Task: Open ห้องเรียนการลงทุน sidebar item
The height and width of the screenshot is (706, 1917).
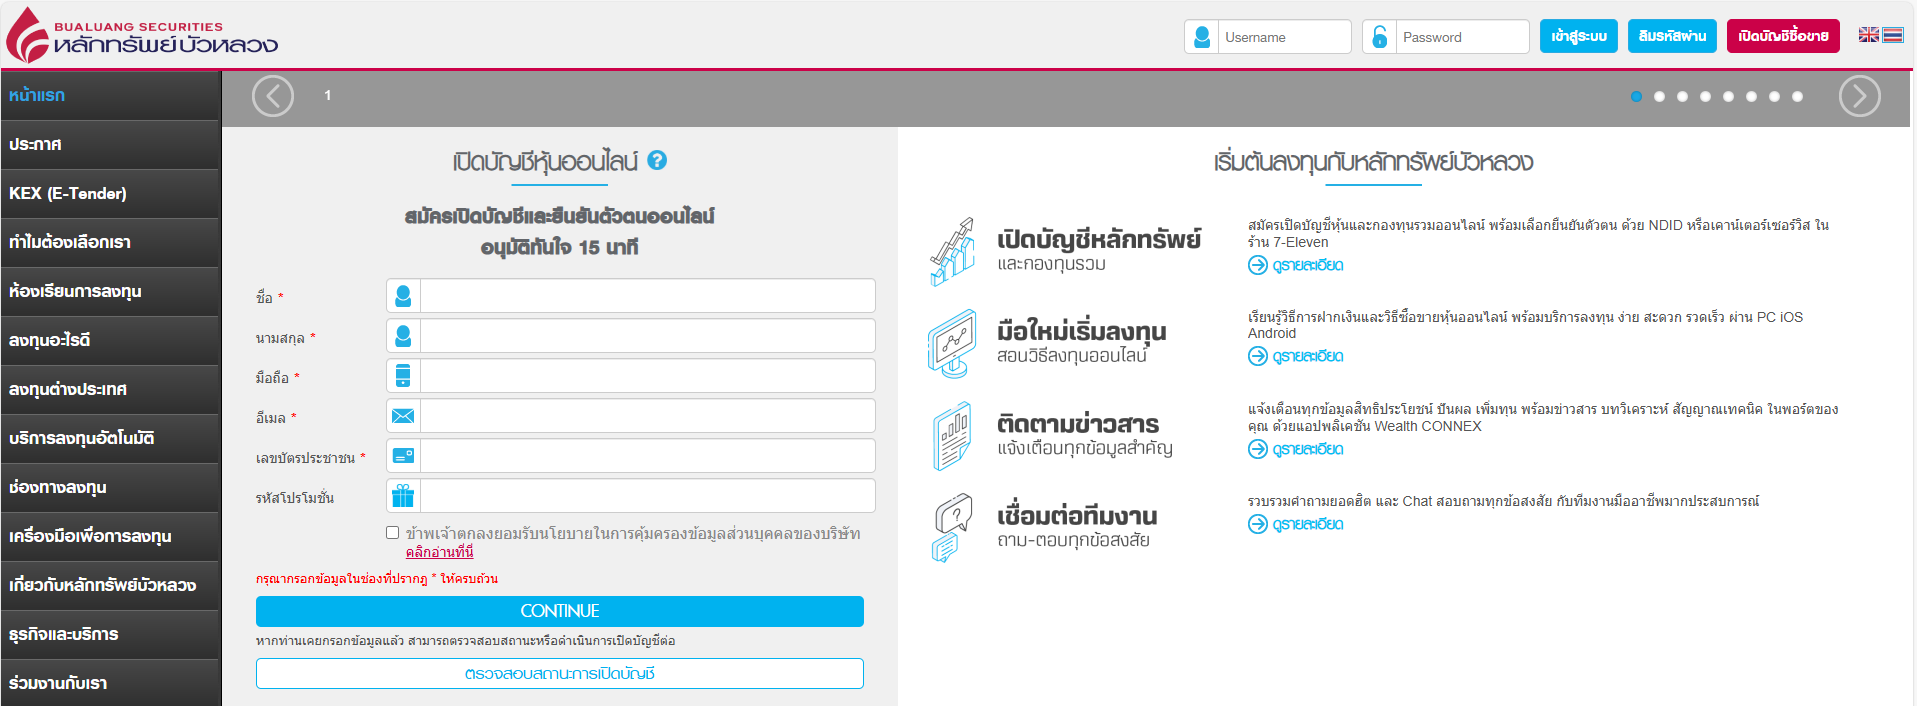Action: coord(110,292)
